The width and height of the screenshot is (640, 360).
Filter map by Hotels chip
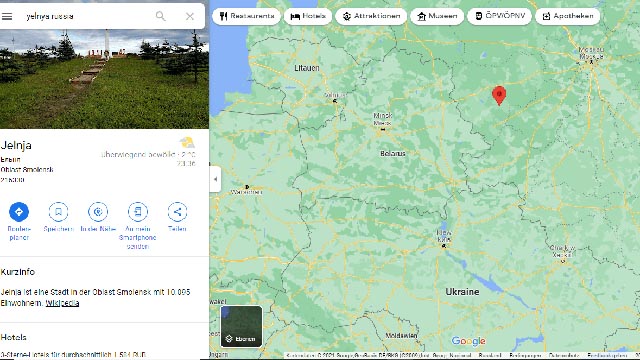point(308,16)
